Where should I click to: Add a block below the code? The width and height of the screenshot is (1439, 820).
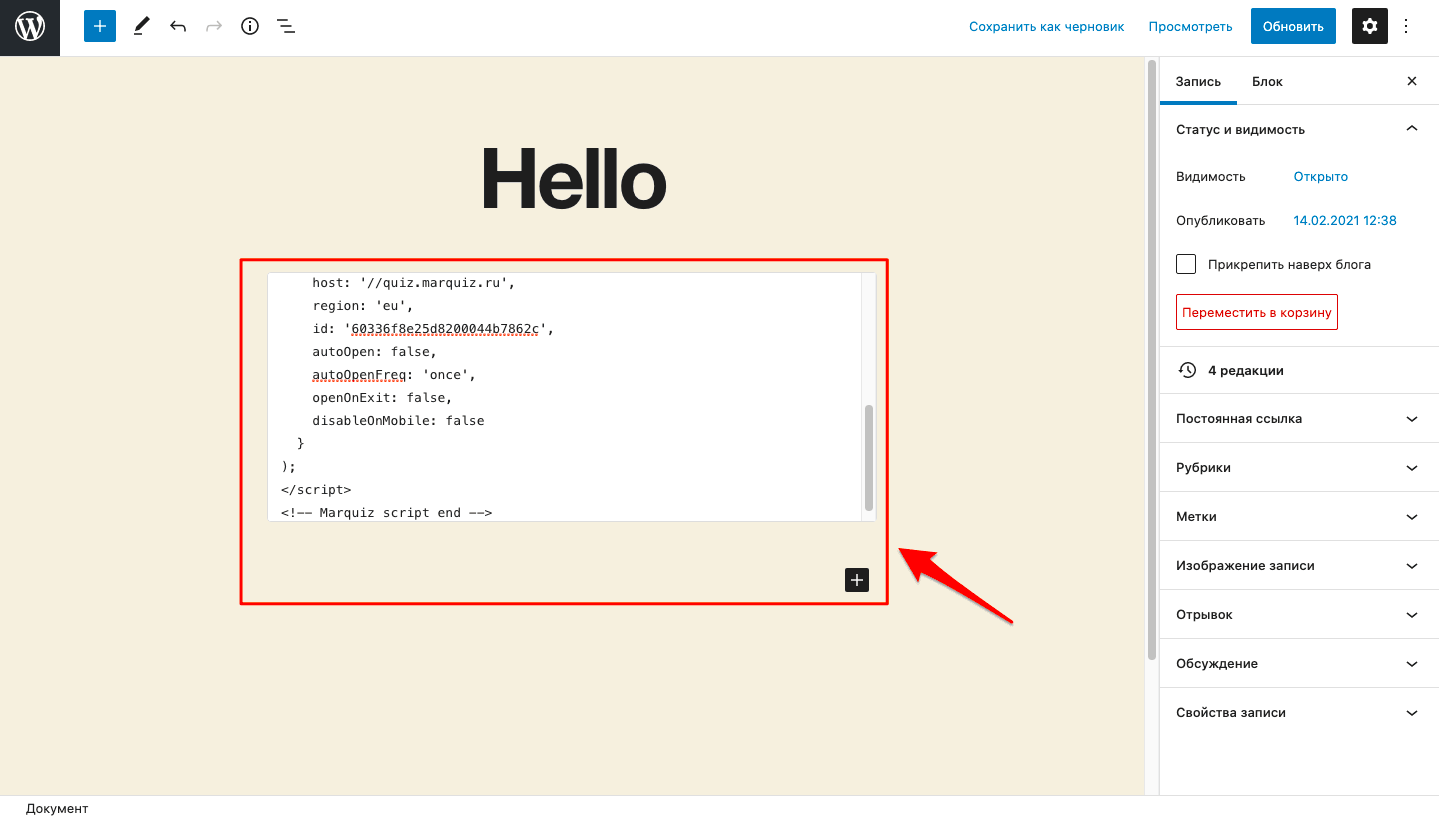click(857, 580)
